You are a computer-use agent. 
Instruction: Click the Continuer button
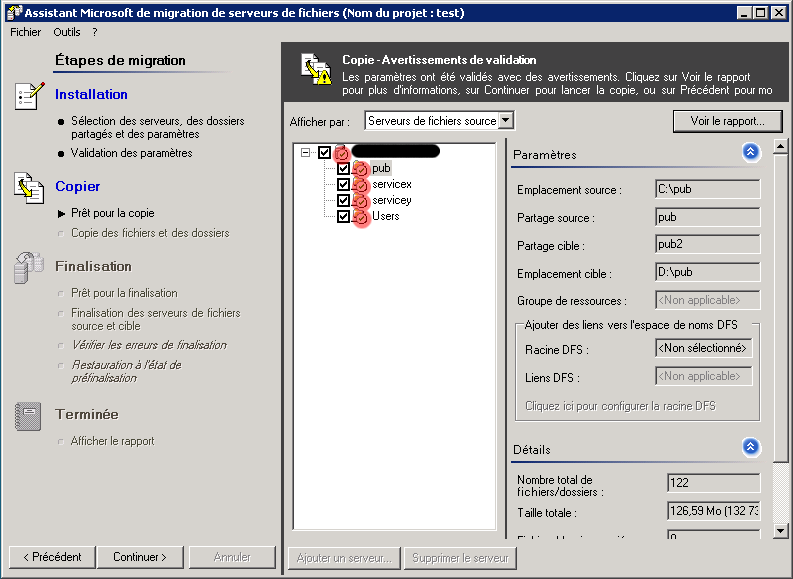(x=139, y=557)
